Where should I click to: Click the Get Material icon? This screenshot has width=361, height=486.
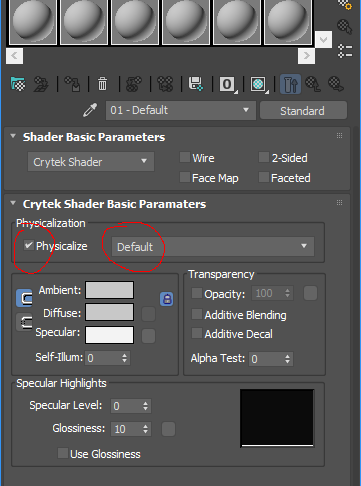[18, 84]
